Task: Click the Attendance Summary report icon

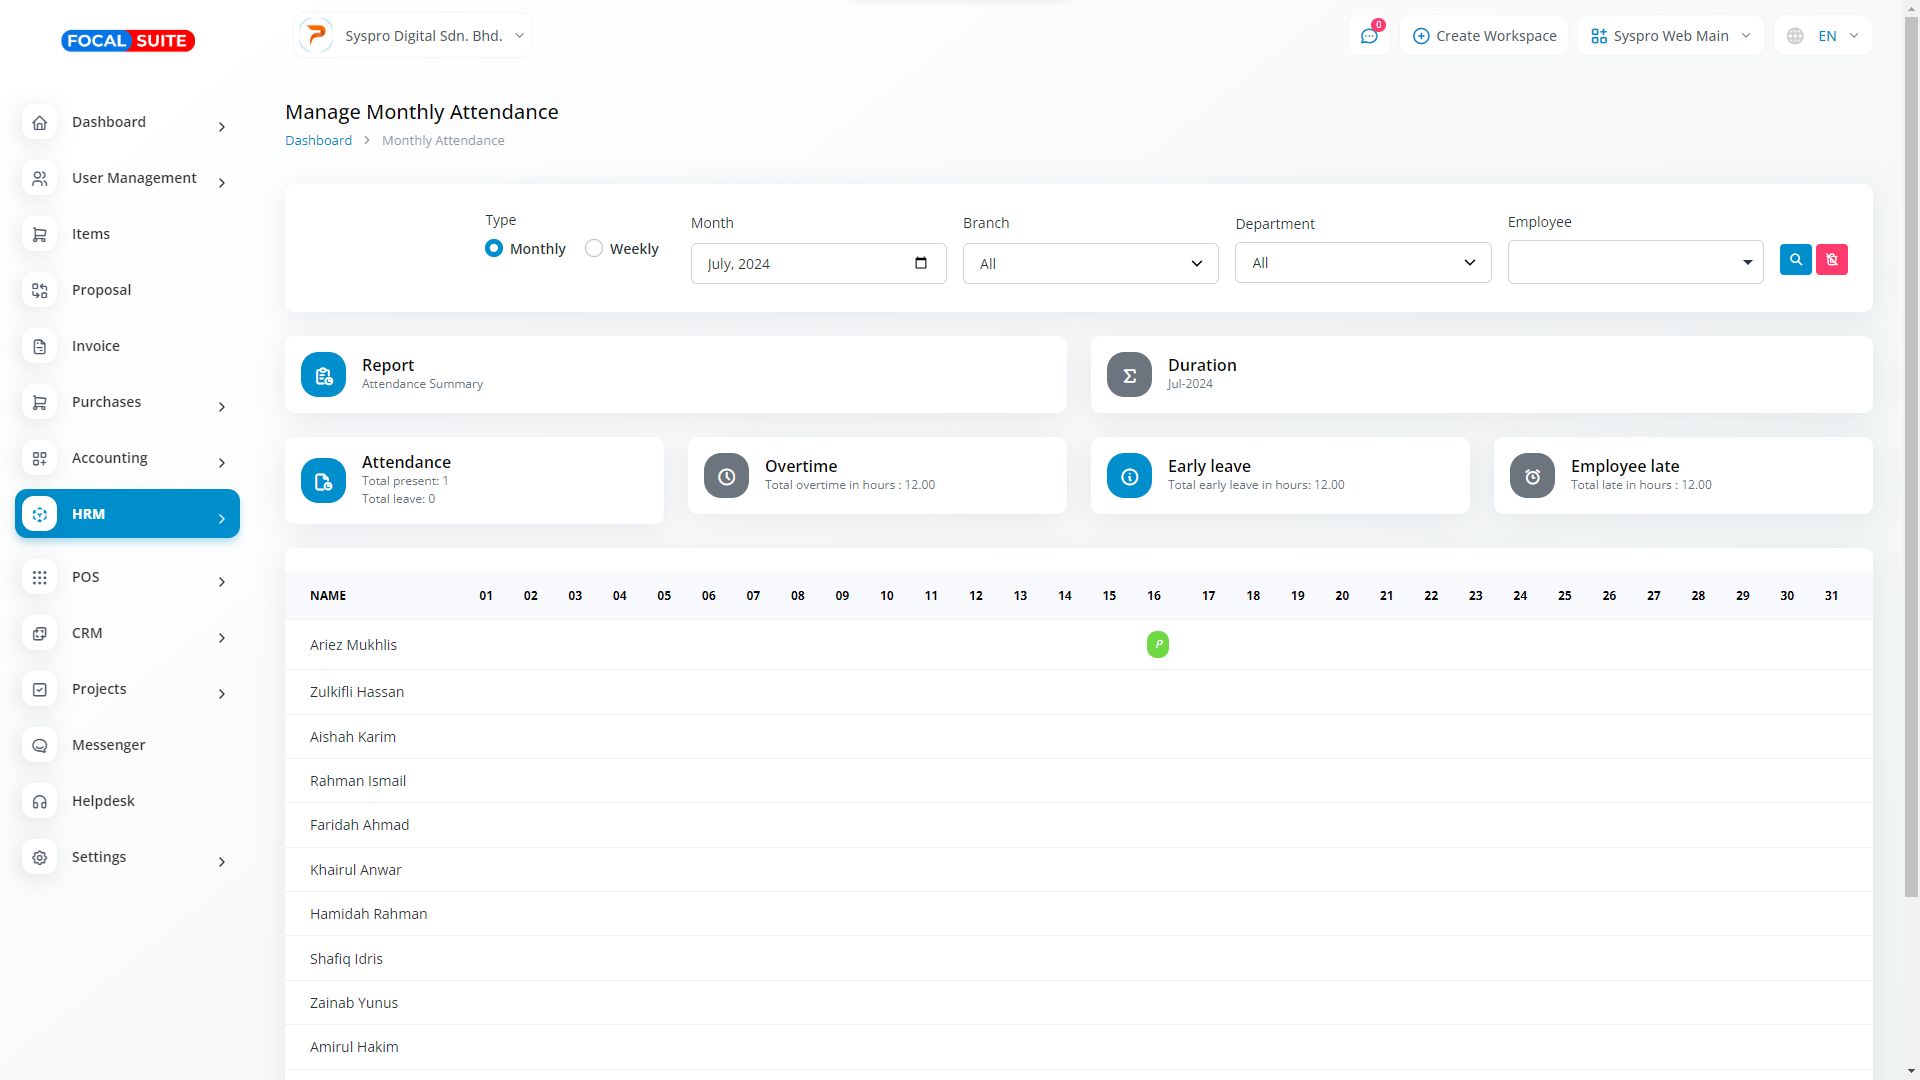Action: pos(323,375)
